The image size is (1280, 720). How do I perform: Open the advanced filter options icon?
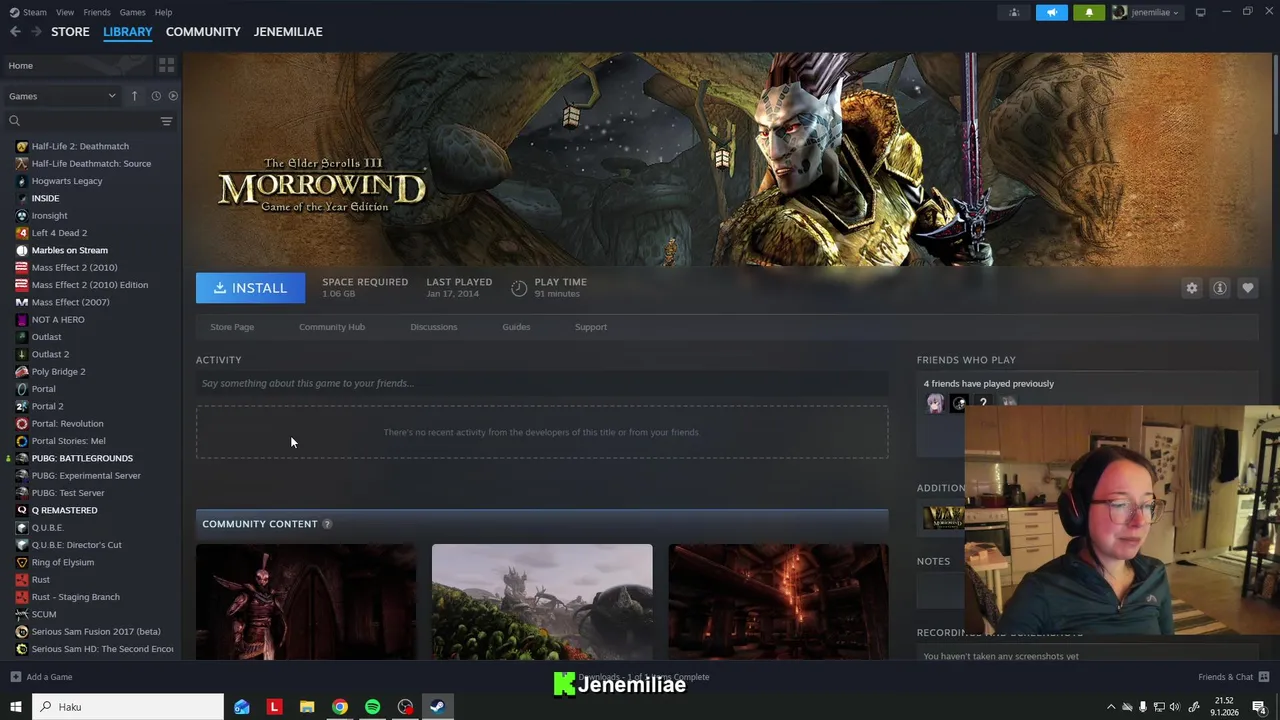[166, 121]
